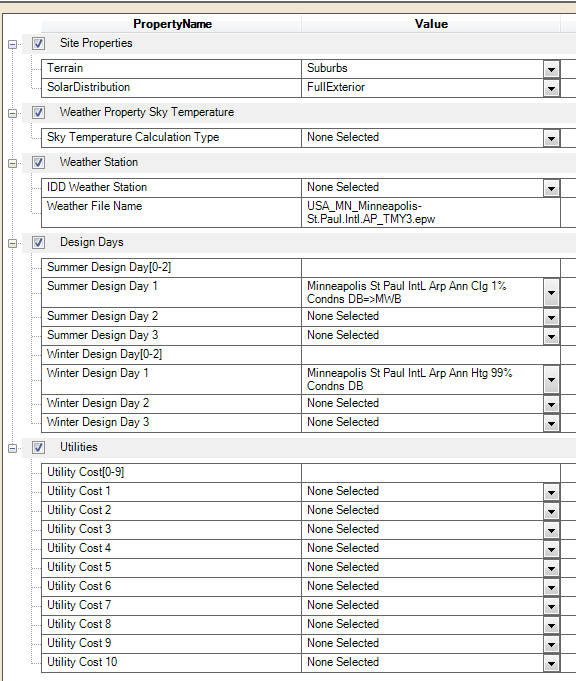Collapse the Weather Station tree group
The width and height of the screenshot is (576, 681).
click(13, 163)
